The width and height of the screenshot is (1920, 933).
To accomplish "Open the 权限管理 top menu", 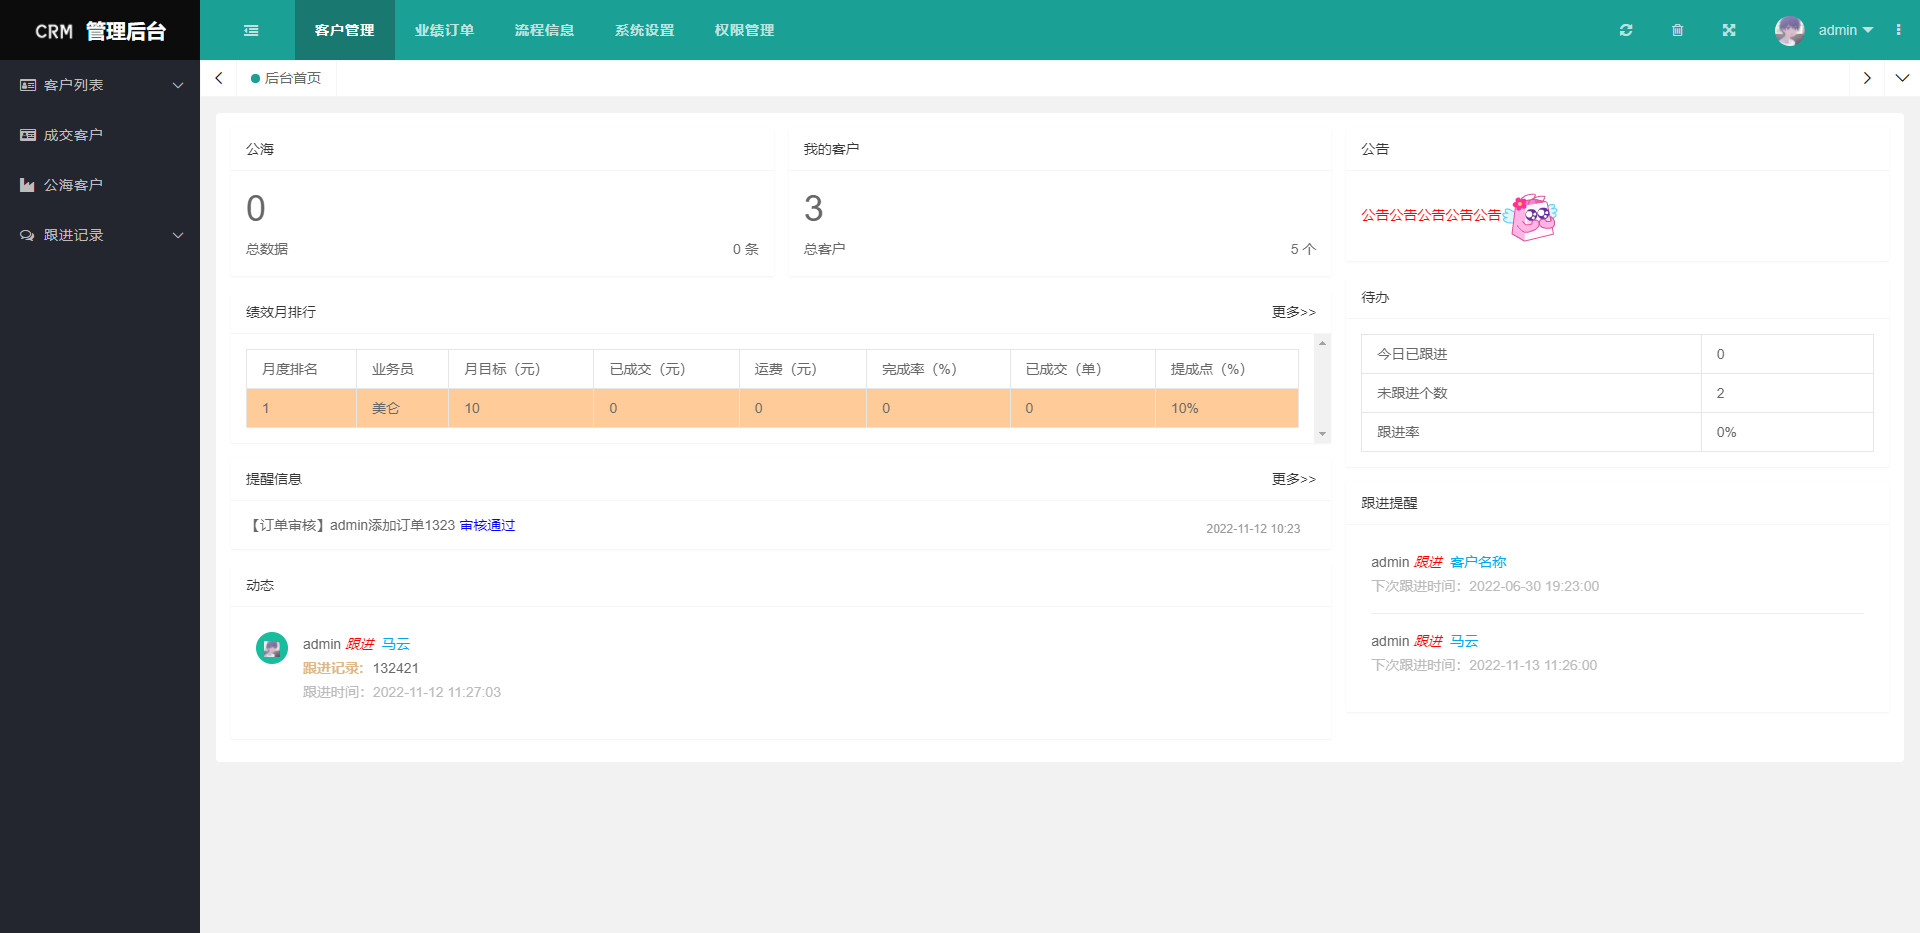I will click(745, 30).
